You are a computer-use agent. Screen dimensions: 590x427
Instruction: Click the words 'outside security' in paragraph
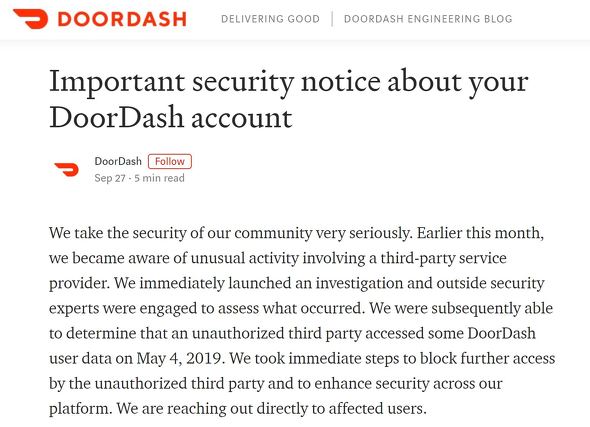(x=490, y=283)
